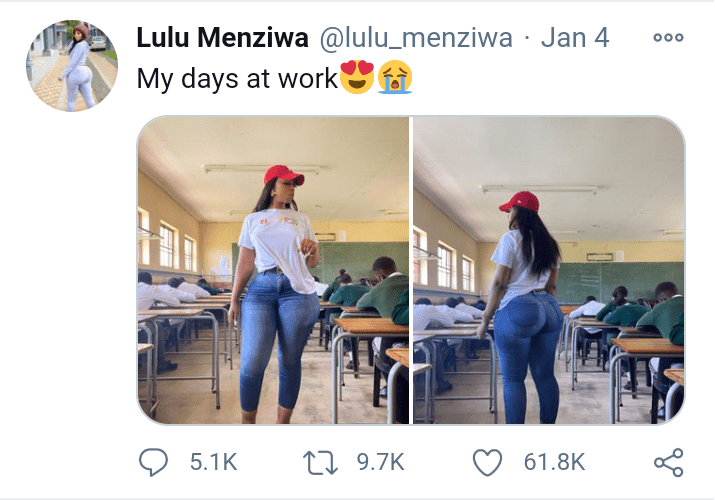Click the red cap in left photo
Viewport: 715px width, 500px height.
tap(284, 175)
